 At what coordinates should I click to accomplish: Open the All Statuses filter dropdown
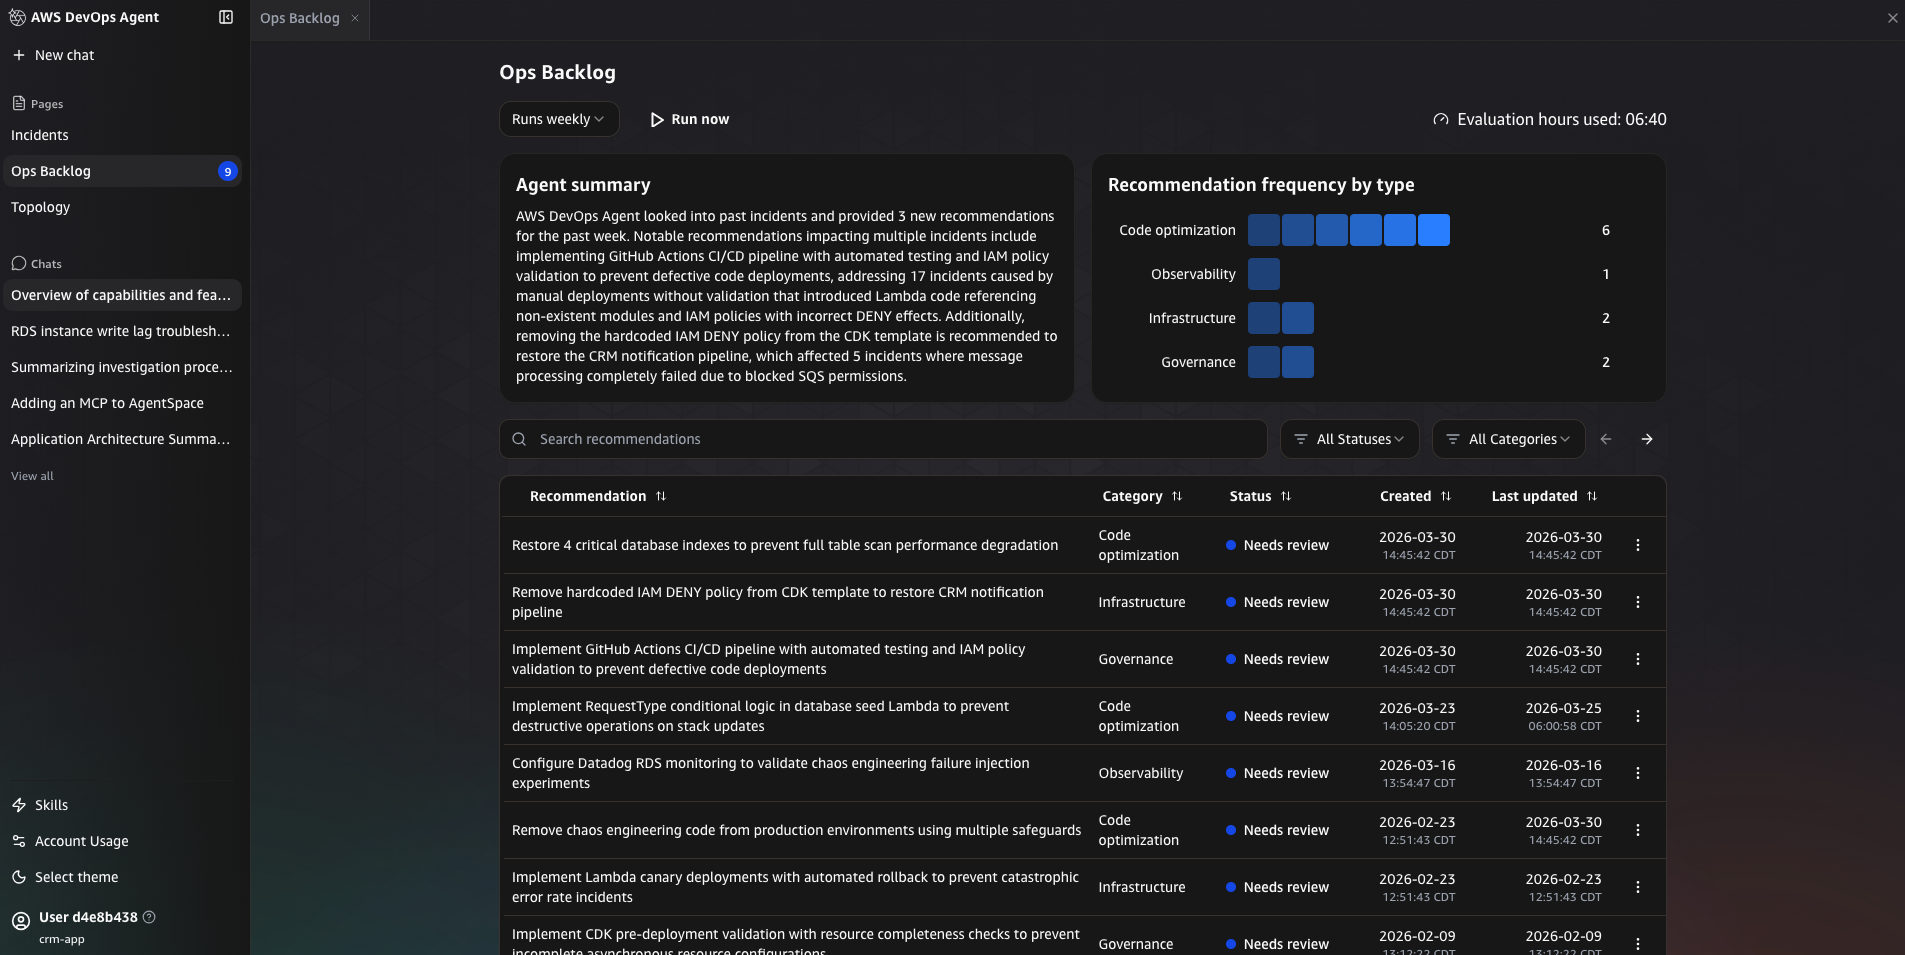click(x=1350, y=438)
